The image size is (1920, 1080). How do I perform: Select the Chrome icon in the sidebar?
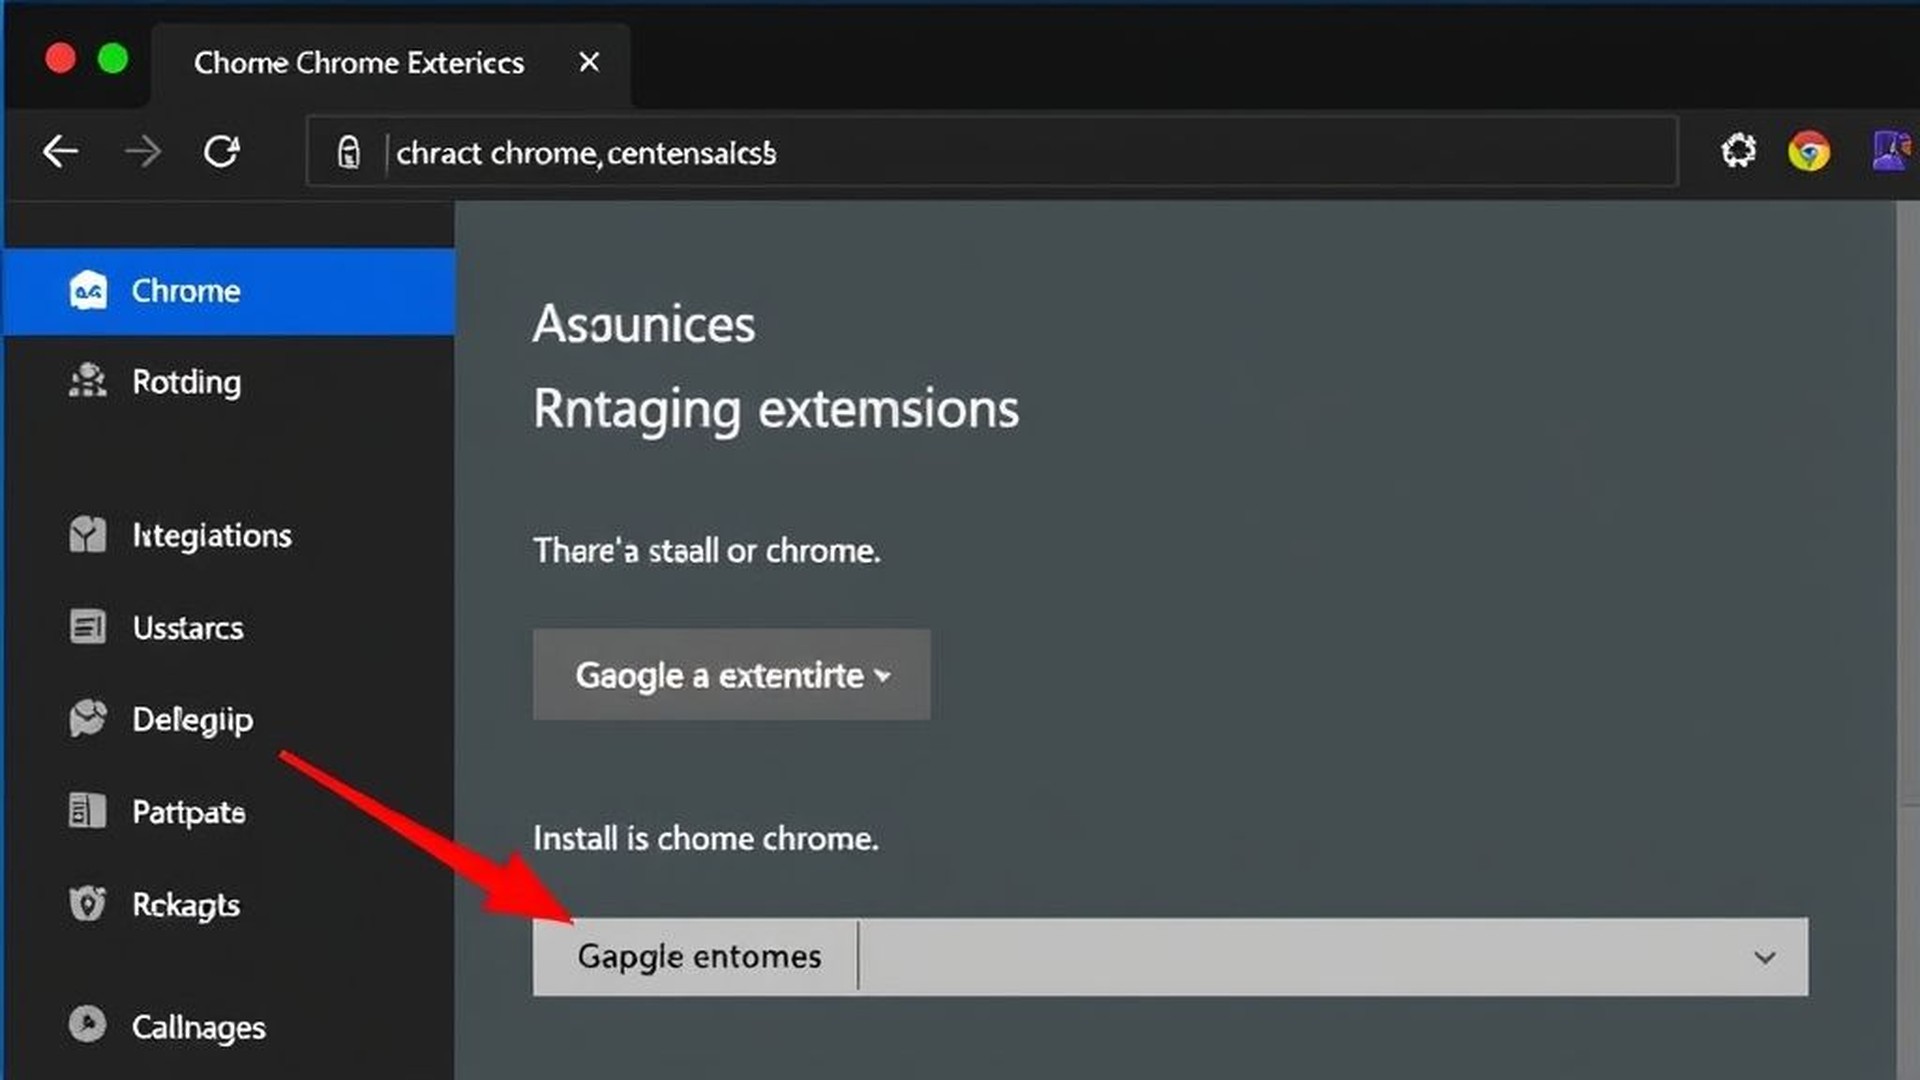click(89, 291)
